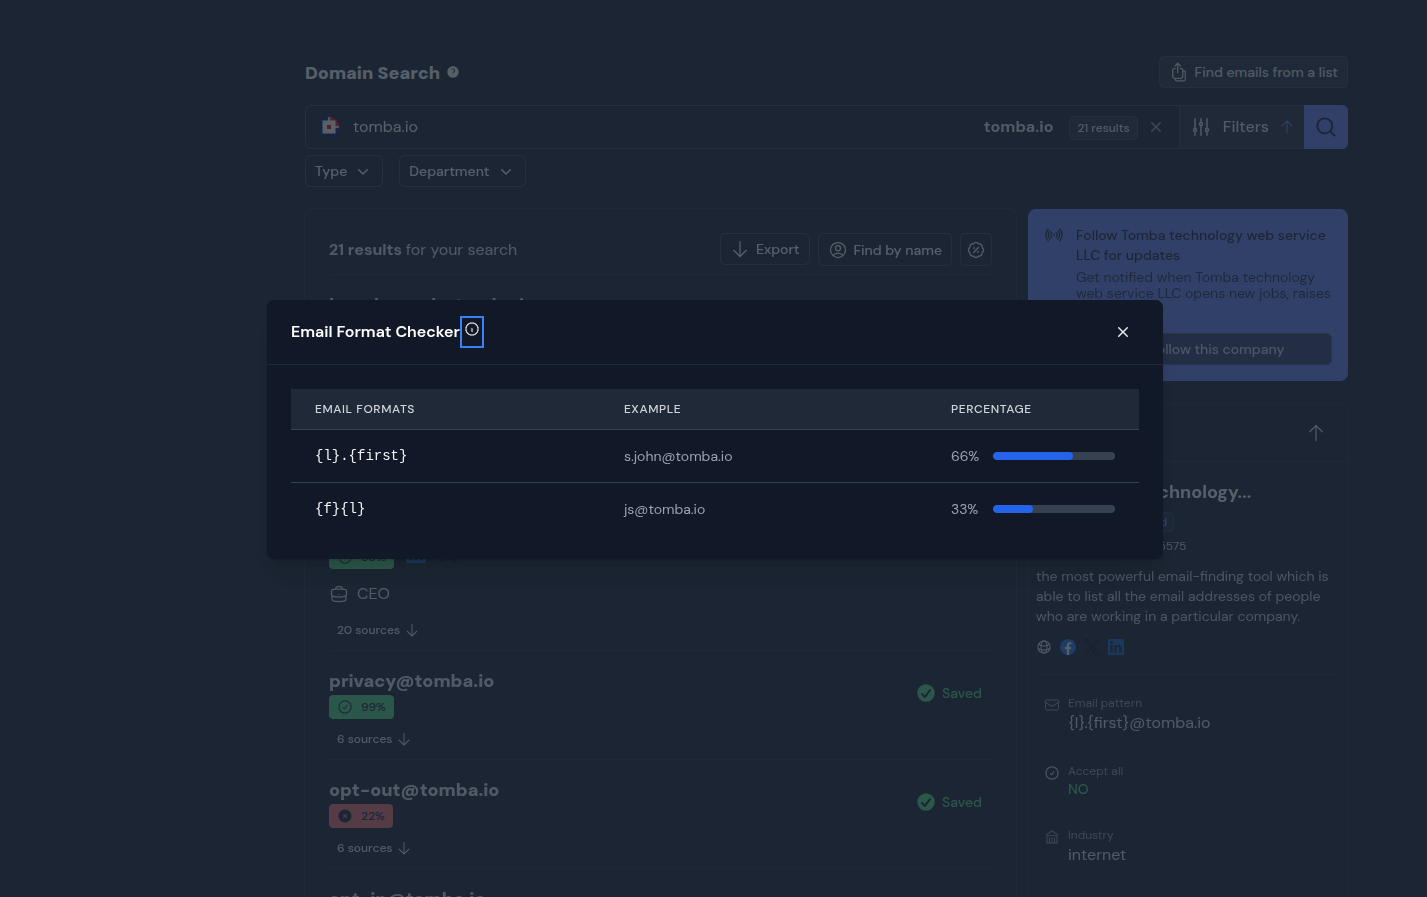Click the 21 results badge in search bar
This screenshot has height=897, width=1427.
[1103, 128]
